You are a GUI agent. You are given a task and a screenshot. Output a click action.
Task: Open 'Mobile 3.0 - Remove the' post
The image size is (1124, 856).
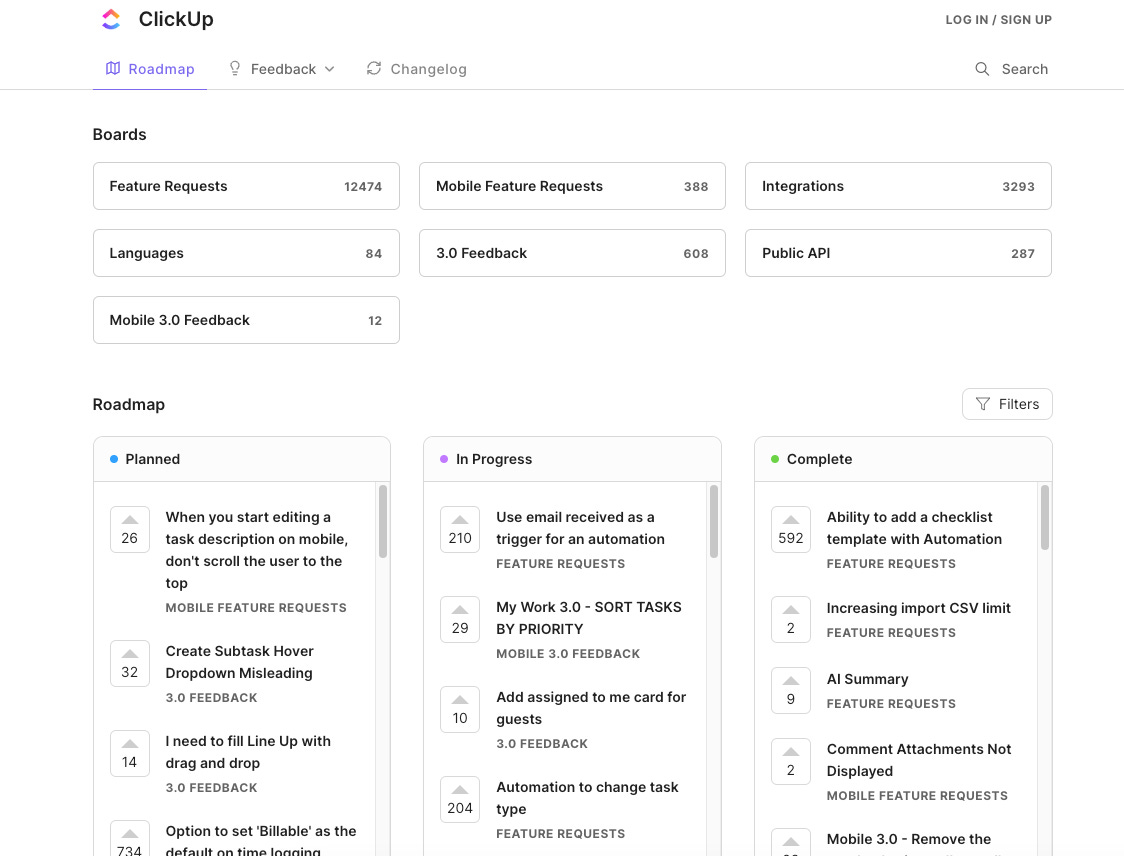(908, 840)
